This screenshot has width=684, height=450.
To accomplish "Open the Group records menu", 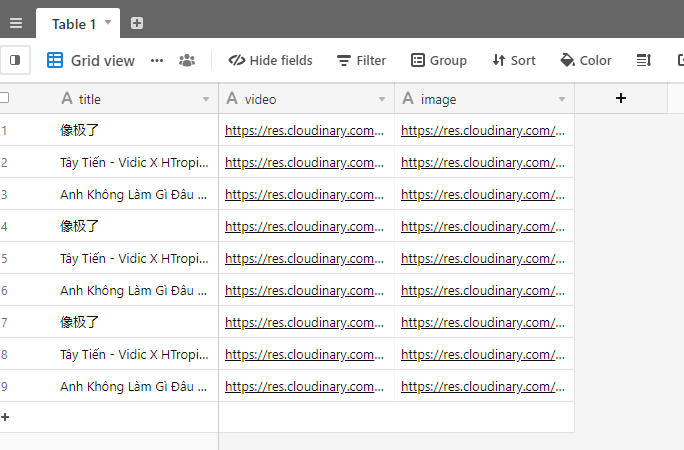I will [x=438, y=60].
